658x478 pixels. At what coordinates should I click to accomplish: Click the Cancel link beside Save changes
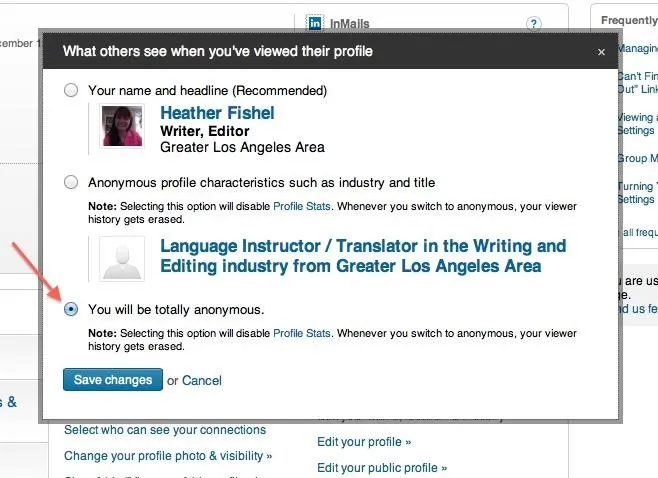tap(201, 381)
